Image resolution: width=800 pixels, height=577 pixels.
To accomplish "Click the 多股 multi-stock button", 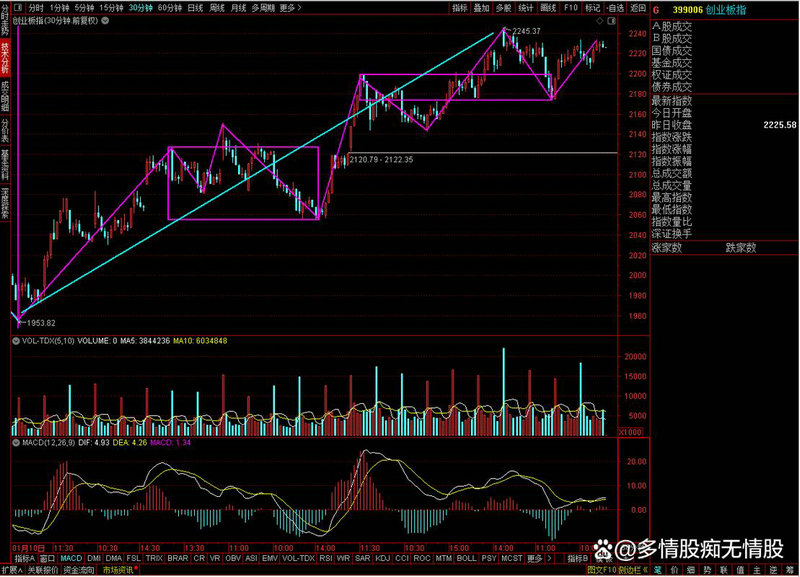I will coord(504,7).
